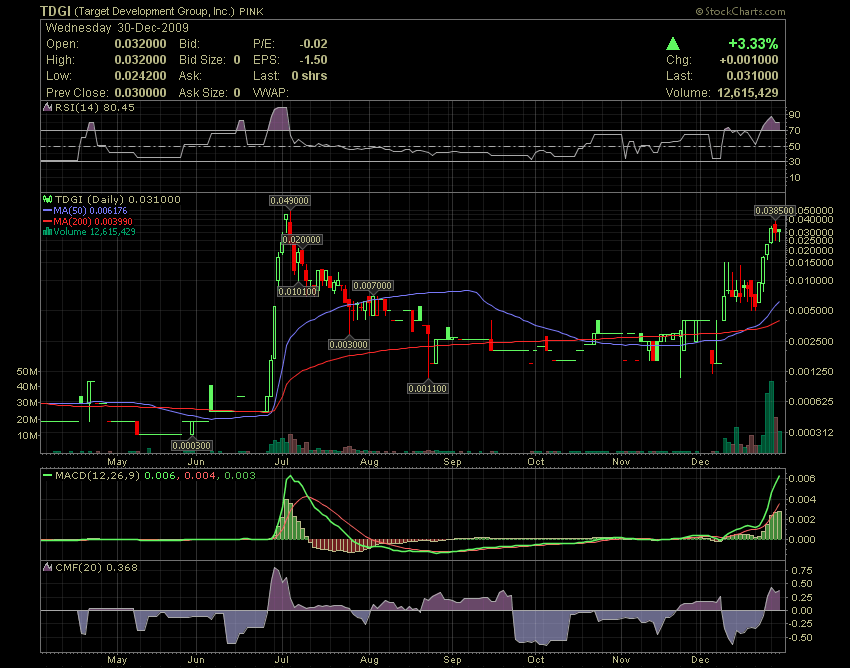Image resolution: width=850 pixels, height=668 pixels.
Task: Click the CMF(20) indicator icon
Action: [48, 567]
